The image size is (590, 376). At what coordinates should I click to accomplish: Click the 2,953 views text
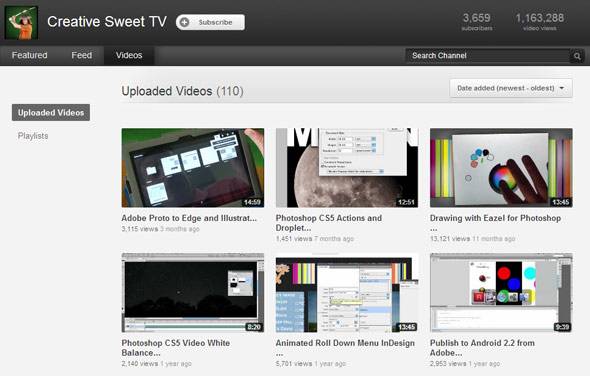[x=448, y=364]
